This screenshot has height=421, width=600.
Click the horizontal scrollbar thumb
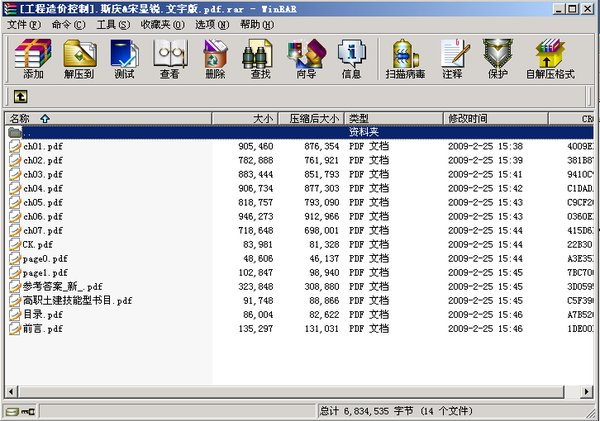(x=291, y=392)
